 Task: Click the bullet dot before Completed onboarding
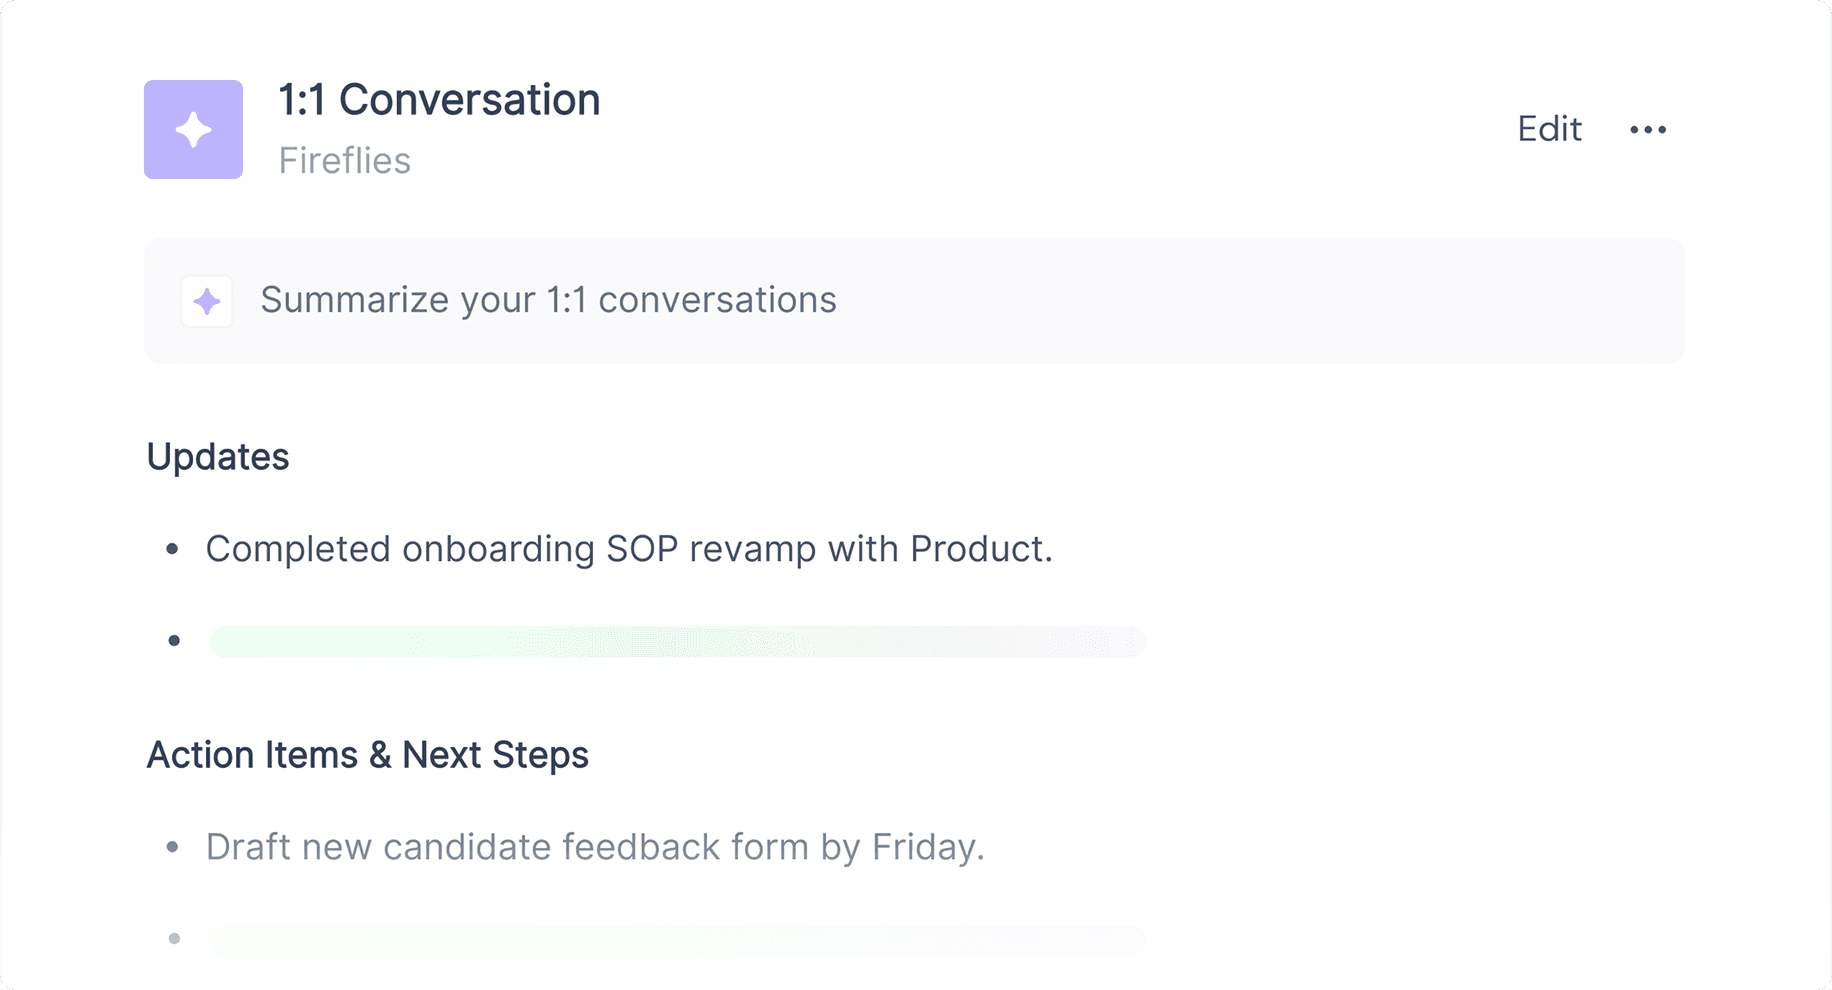pyautogui.click(x=173, y=549)
